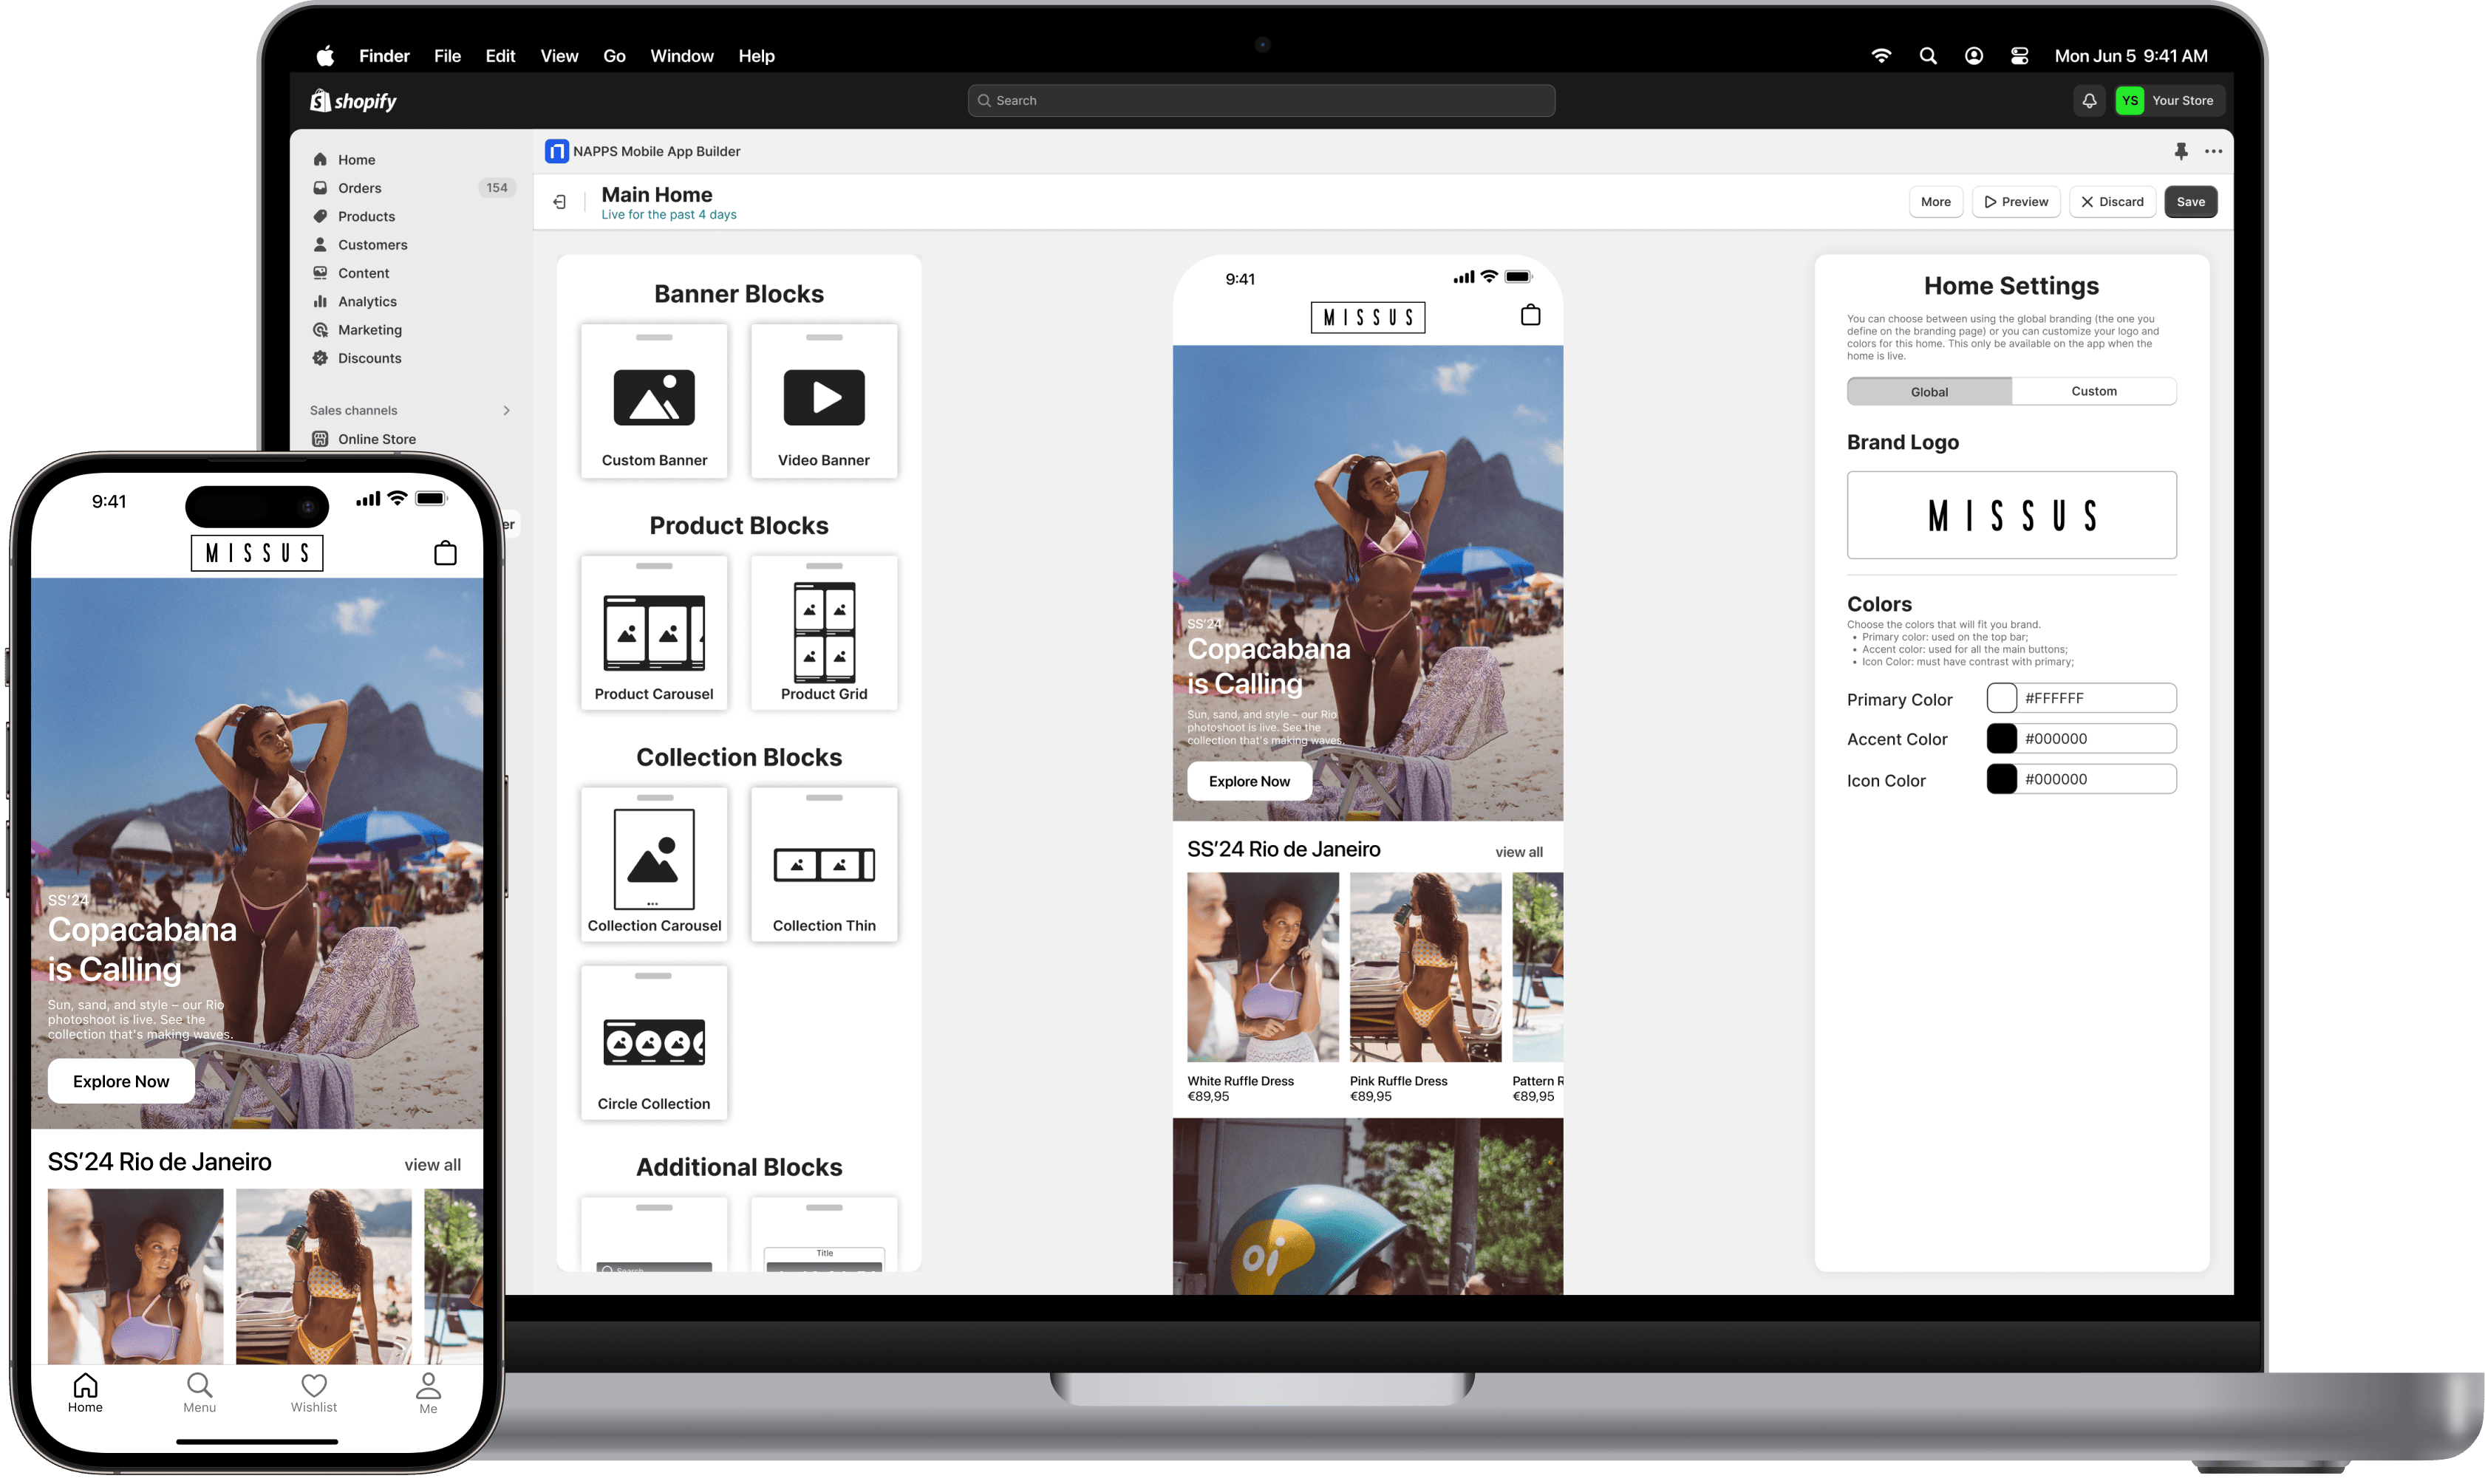Open the macOS Spotlight search icon
Screen dimensions: 2485x1484
coord(1928,56)
